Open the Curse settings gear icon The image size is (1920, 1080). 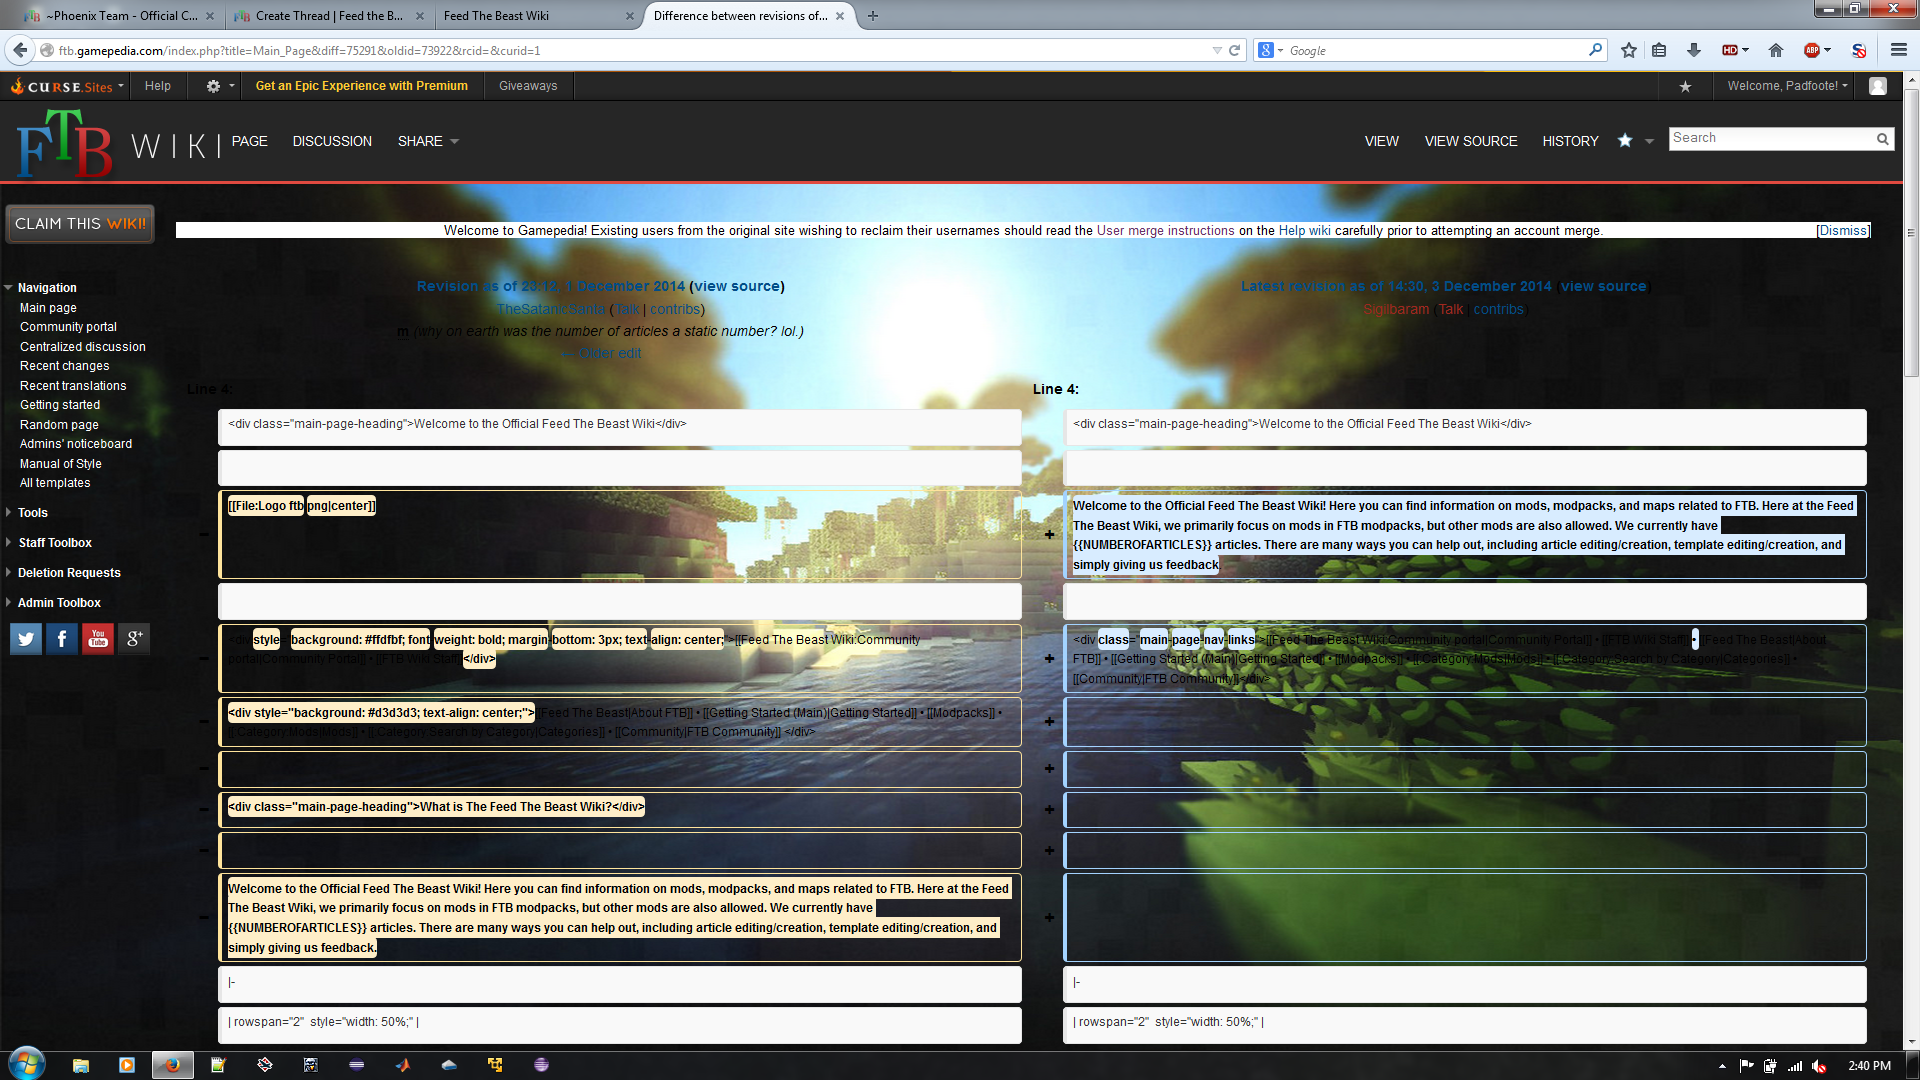tap(213, 86)
